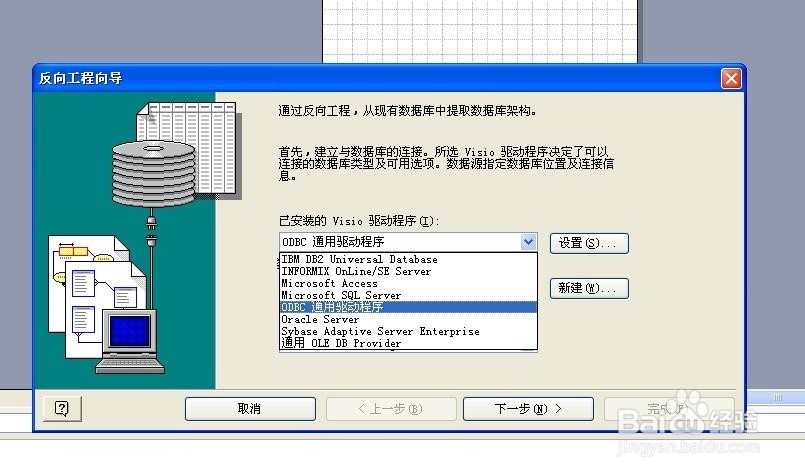Viewport: 805px width, 475px height.
Task: Close the 反向工程向导 dialog
Action: (x=731, y=79)
